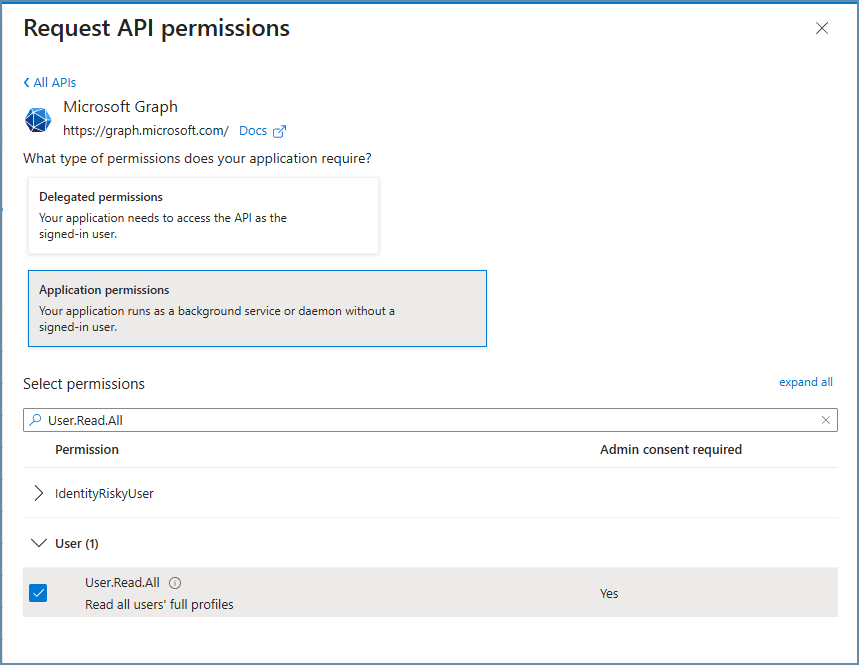The height and width of the screenshot is (665, 859).
Task: Clear the User.Read.All search text
Action: tap(826, 420)
